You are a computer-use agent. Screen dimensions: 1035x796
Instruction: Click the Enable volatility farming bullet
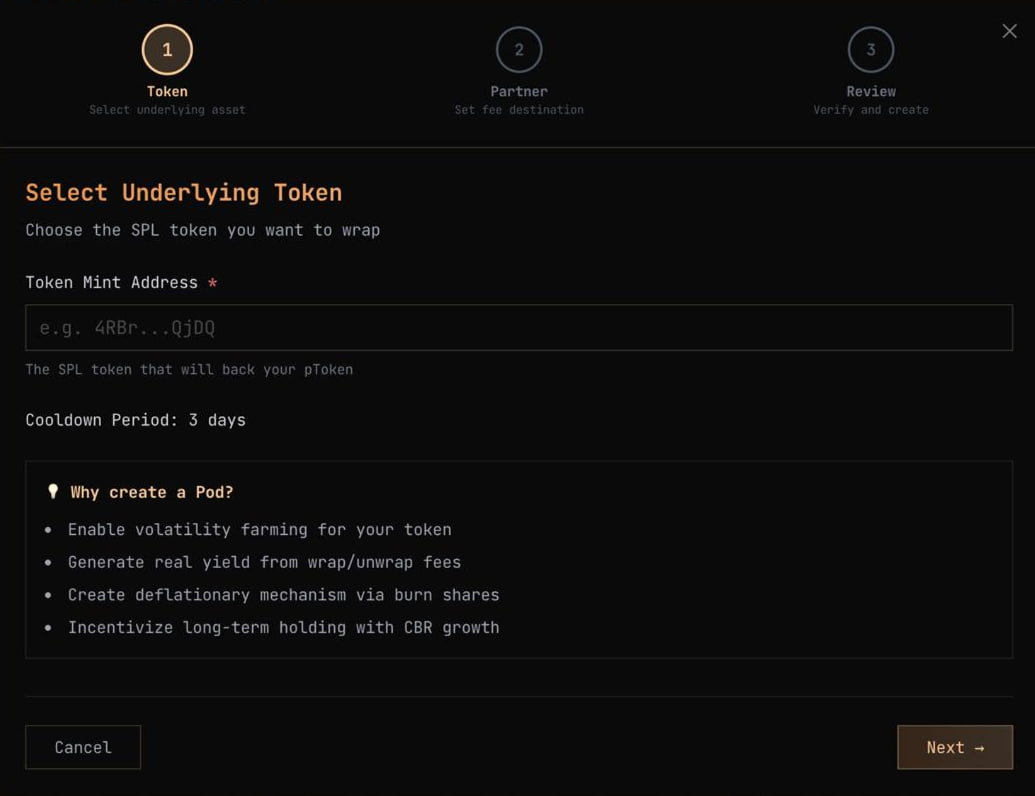click(x=259, y=530)
